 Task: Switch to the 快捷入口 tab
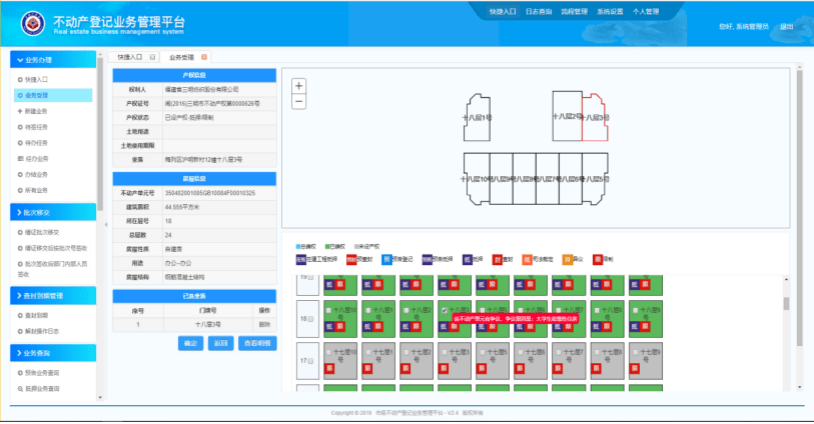129,58
